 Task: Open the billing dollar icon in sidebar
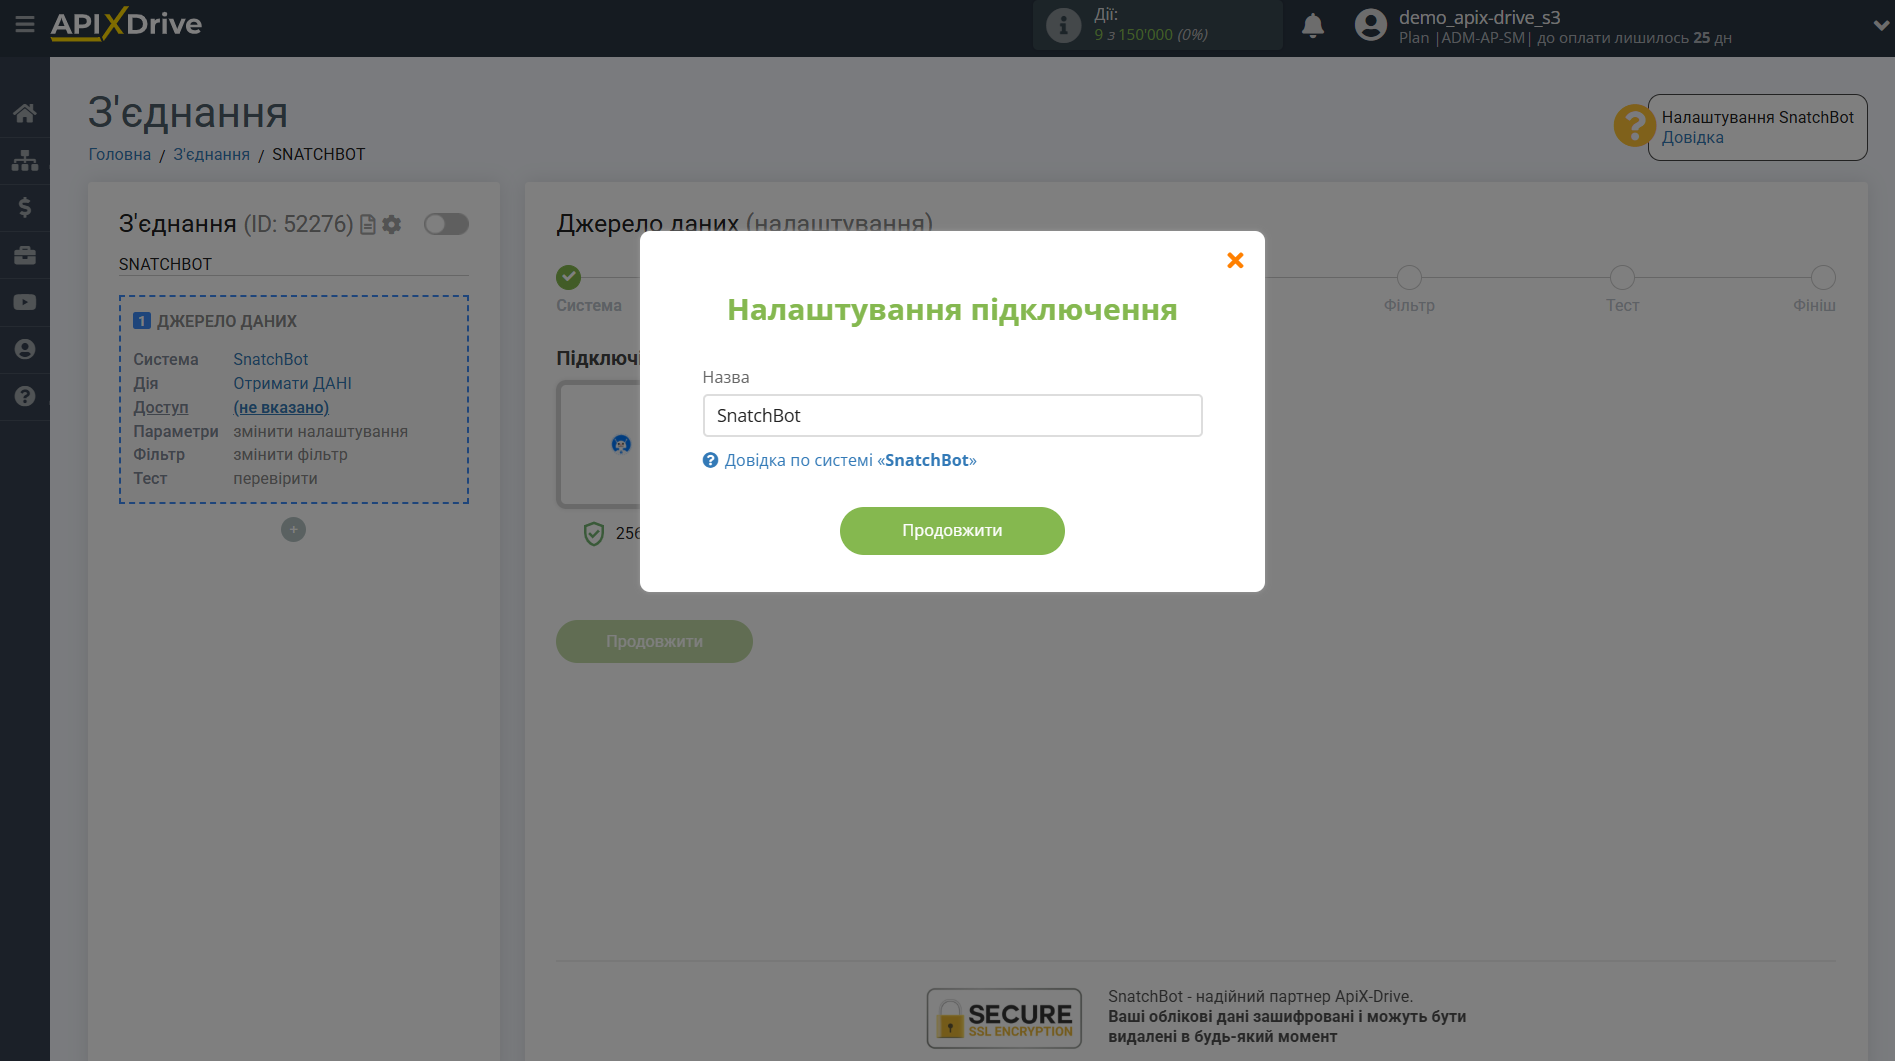pos(25,207)
